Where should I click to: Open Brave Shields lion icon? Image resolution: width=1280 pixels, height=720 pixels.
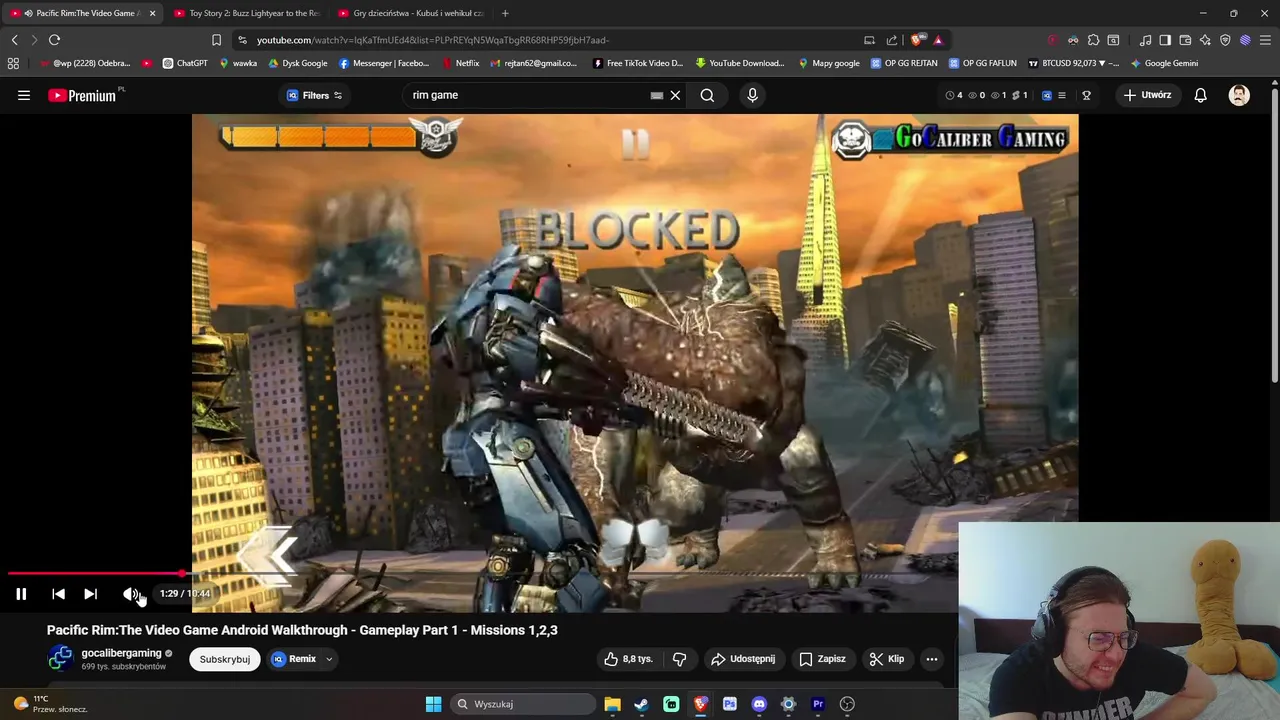(916, 40)
